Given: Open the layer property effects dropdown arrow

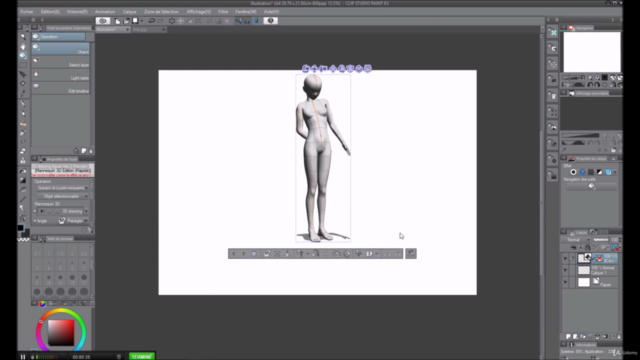Looking at the screenshot, I should coord(615,172).
